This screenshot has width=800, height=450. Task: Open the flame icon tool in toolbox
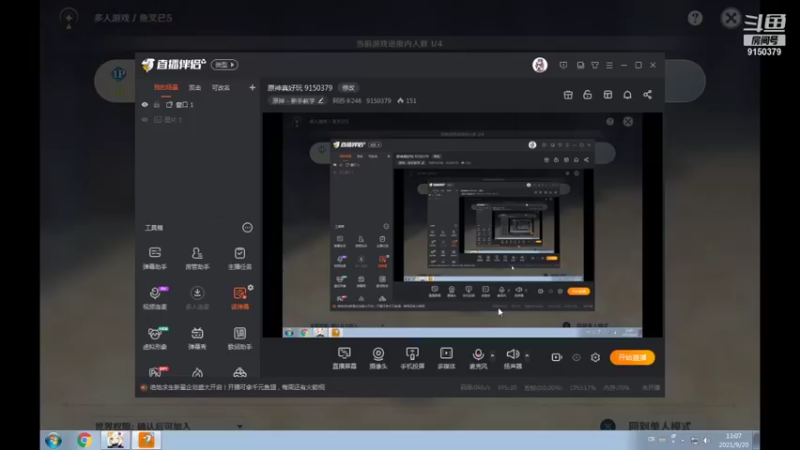(197, 372)
